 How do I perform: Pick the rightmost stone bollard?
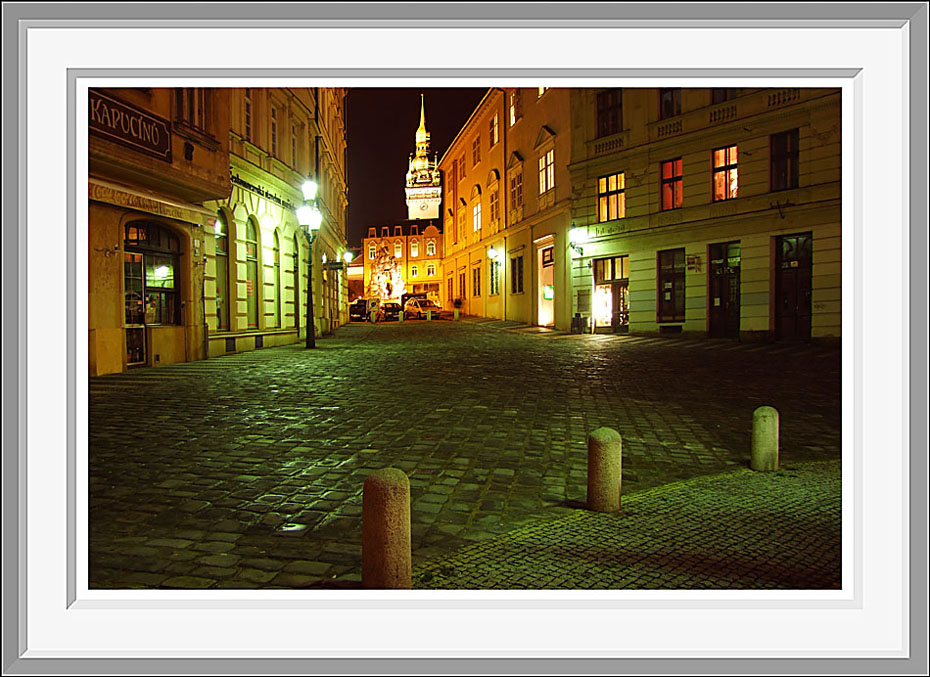[x=765, y=439]
